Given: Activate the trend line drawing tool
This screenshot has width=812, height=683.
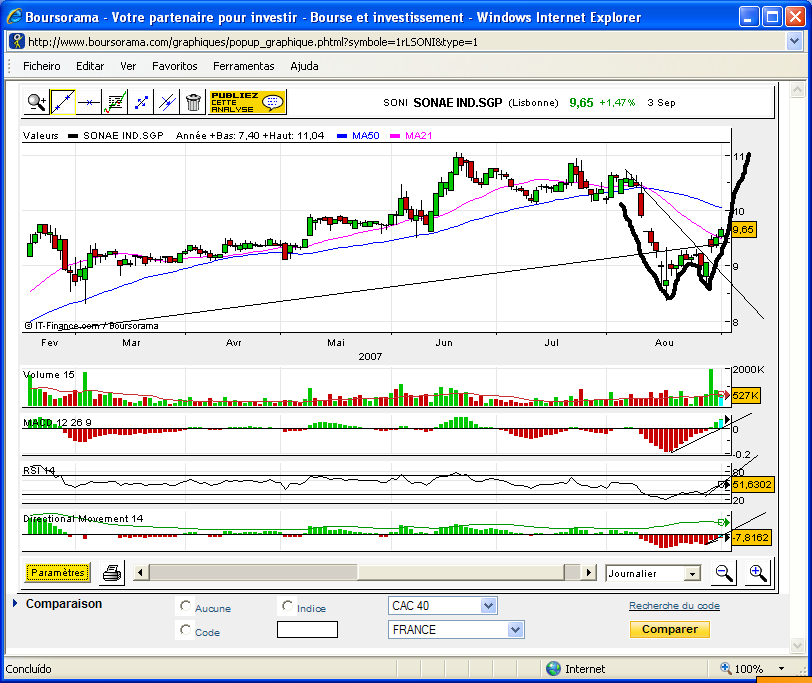Looking at the screenshot, I should click(x=63, y=101).
